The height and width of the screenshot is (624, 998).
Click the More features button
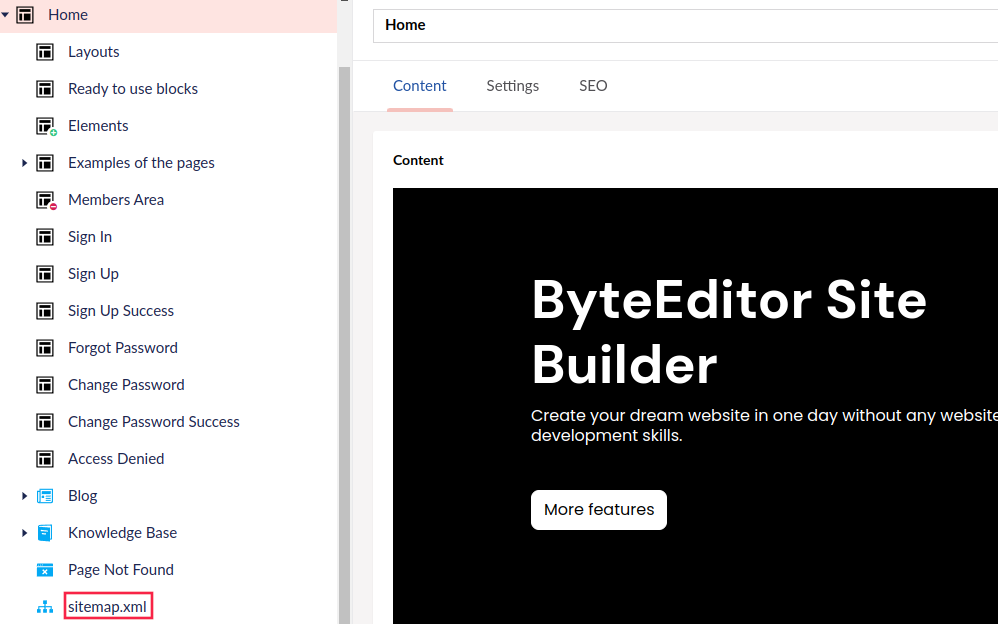(x=598, y=510)
